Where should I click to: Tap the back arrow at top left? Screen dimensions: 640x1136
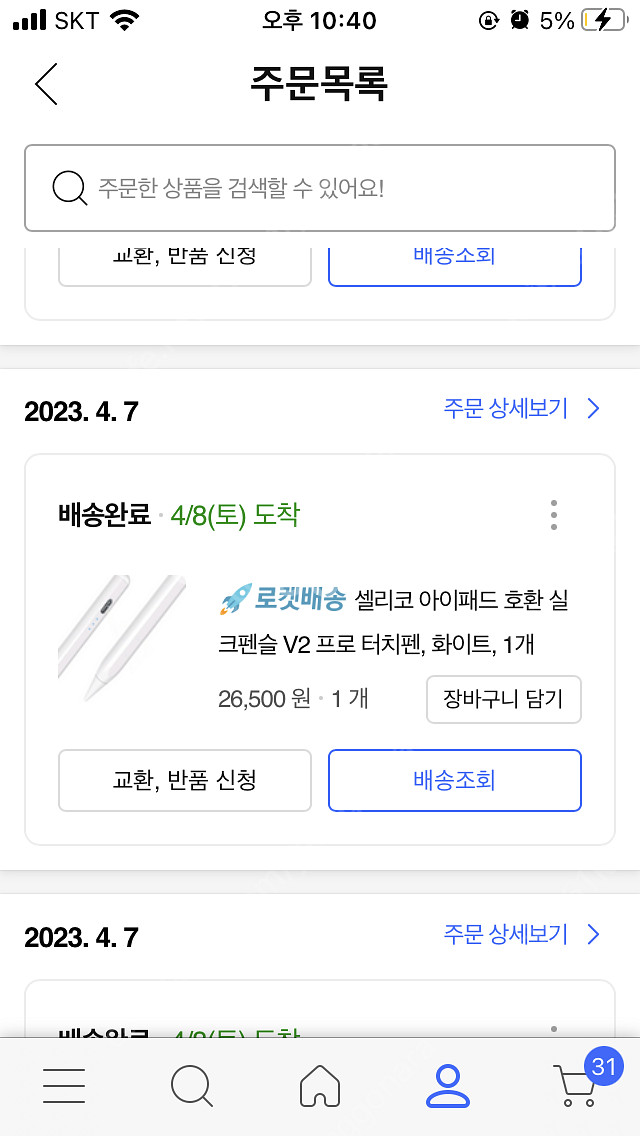tap(46, 84)
